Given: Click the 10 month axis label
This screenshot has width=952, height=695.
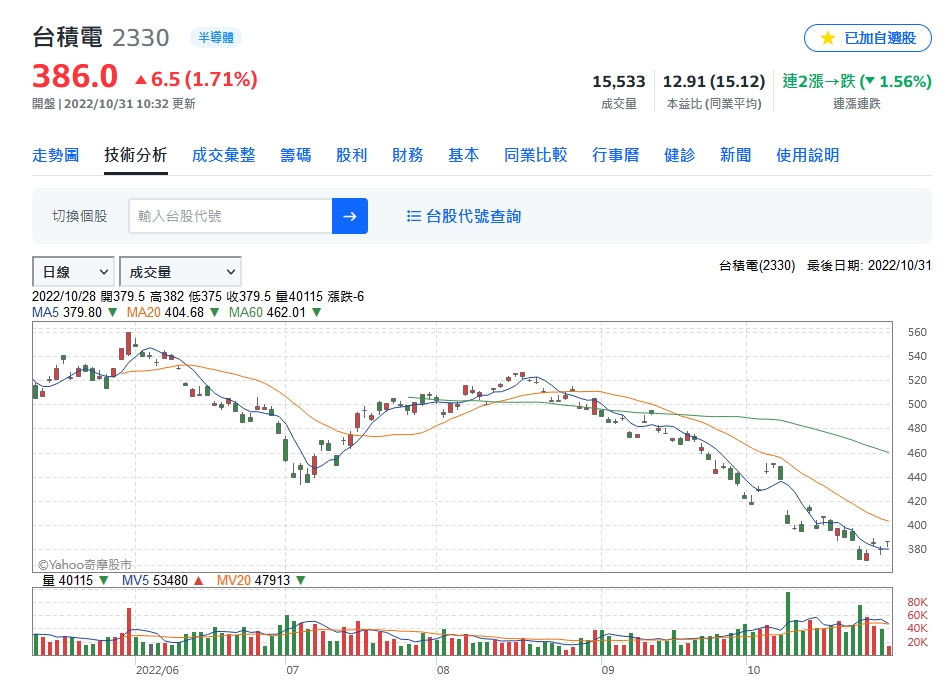Looking at the screenshot, I should pyautogui.click(x=753, y=670).
